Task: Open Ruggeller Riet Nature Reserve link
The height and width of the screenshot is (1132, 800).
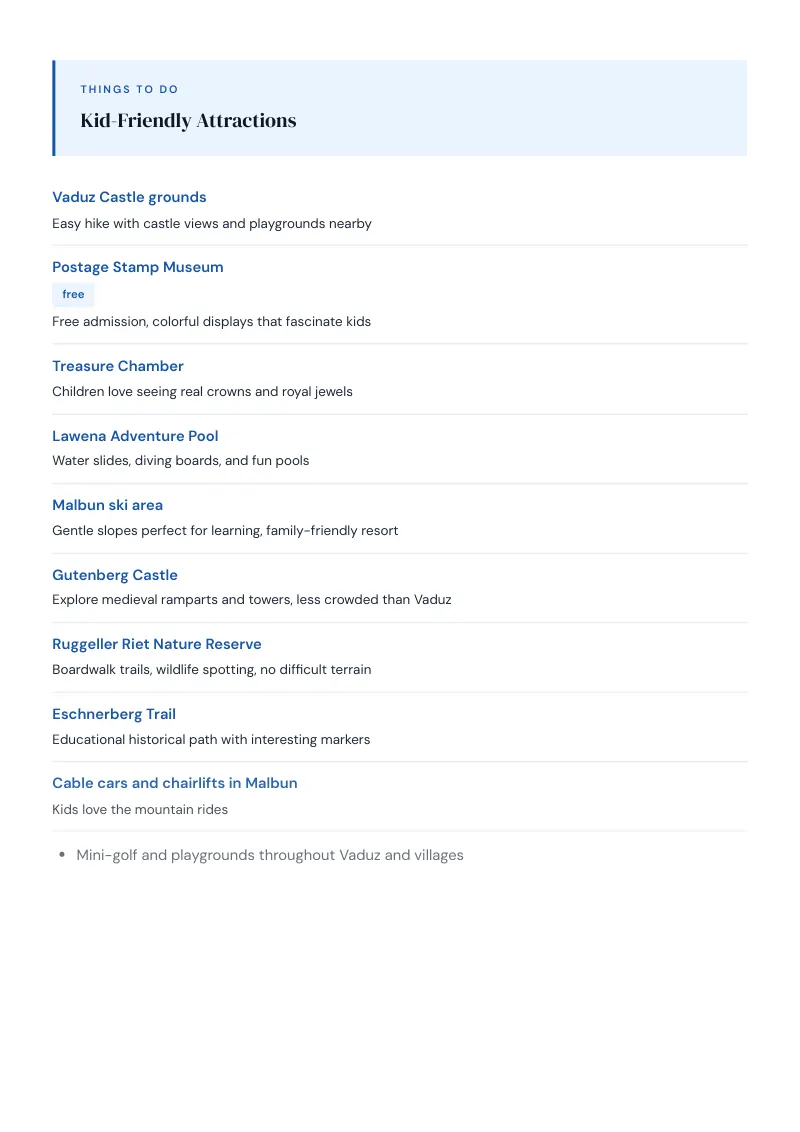Action: point(157,644)
